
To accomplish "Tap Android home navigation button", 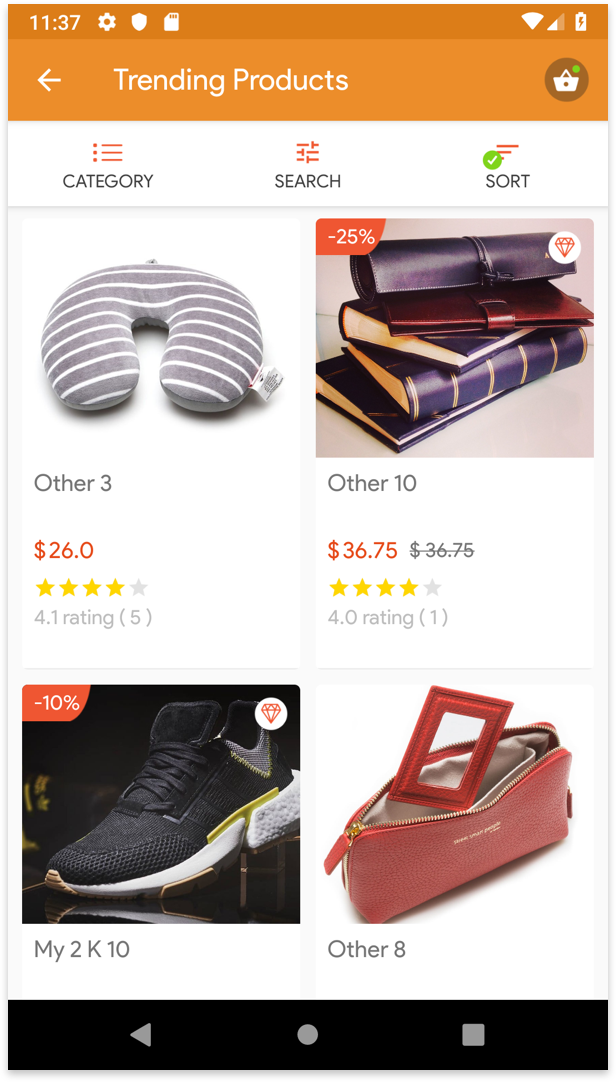I will pyautogui.click(x=308, y=1034).
